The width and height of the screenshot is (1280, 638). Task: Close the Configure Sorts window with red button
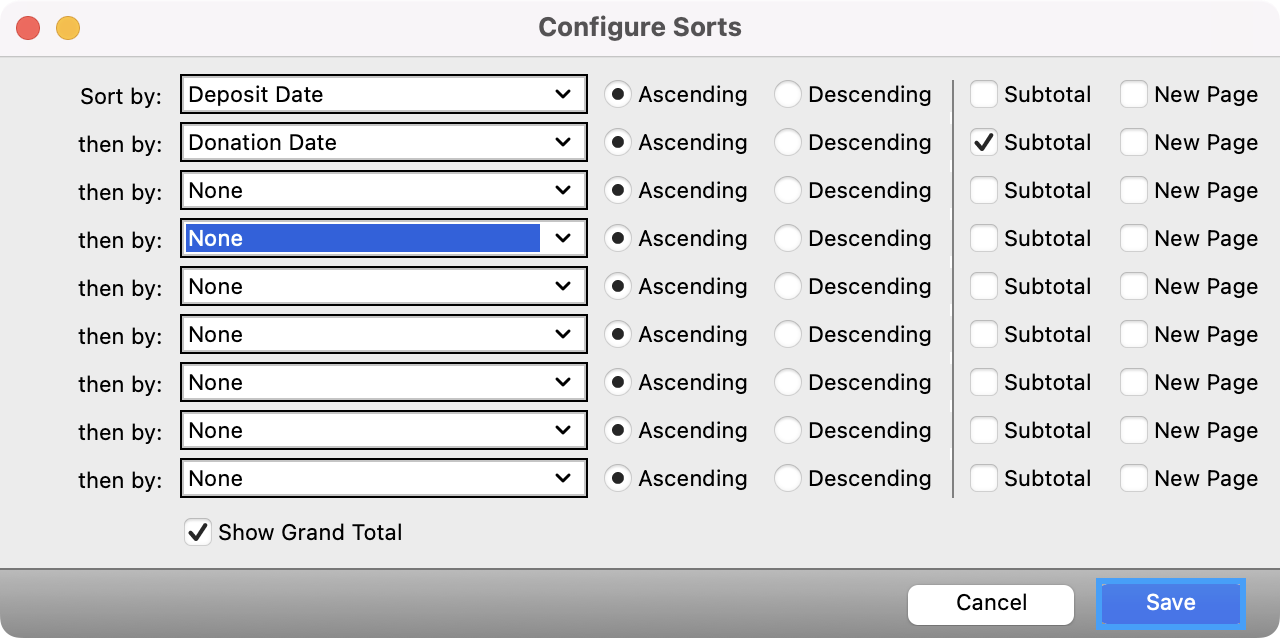(x=28, y=28)
